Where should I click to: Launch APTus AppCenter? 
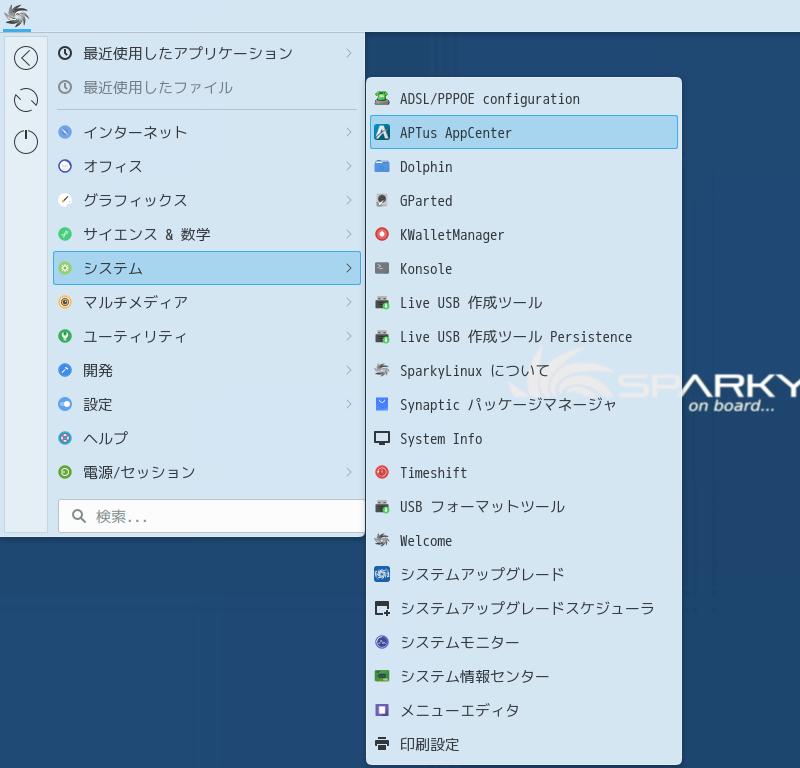coord(524,132)
